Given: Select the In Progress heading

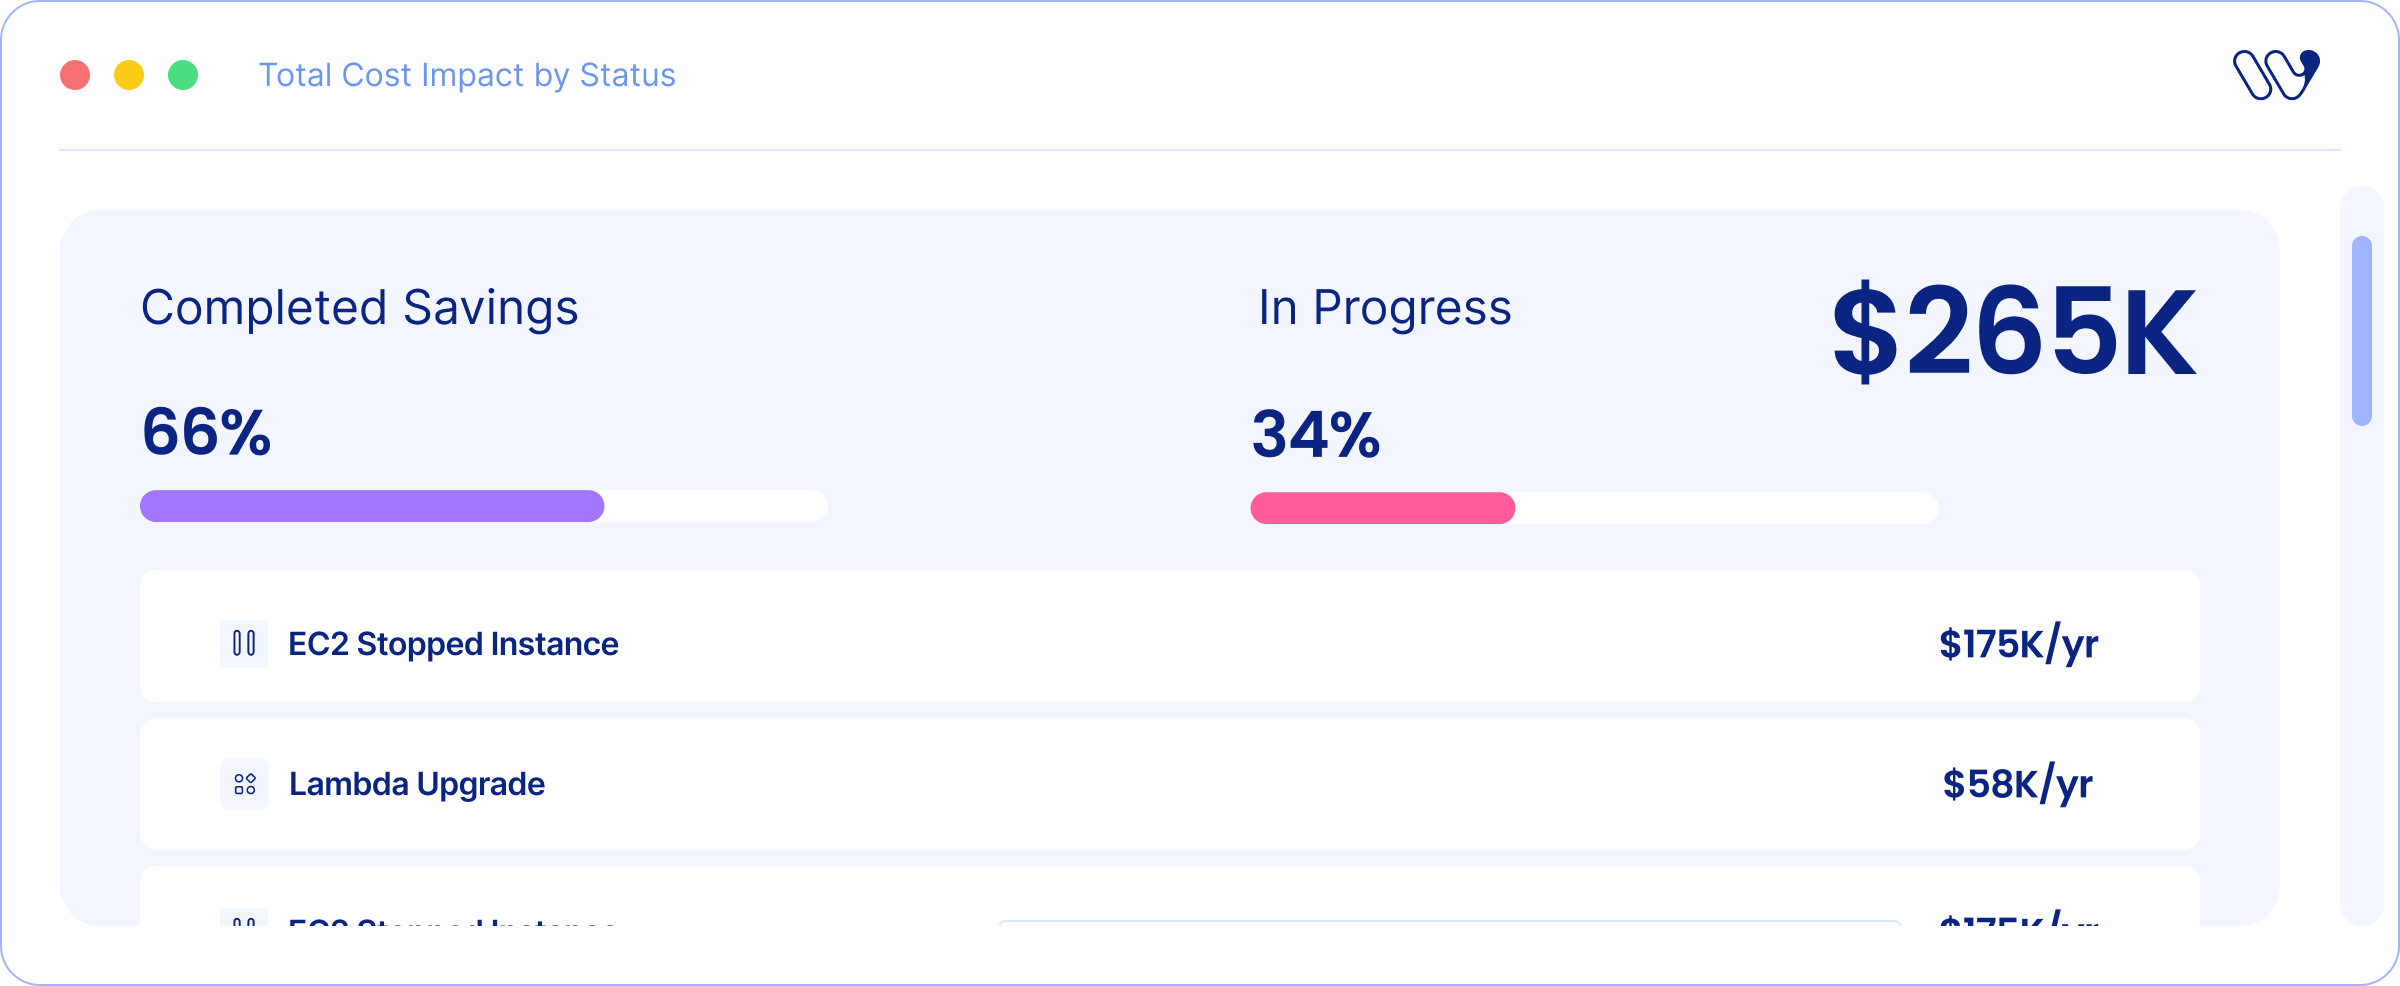Looking at the screenshot, I should point(1385,308).
